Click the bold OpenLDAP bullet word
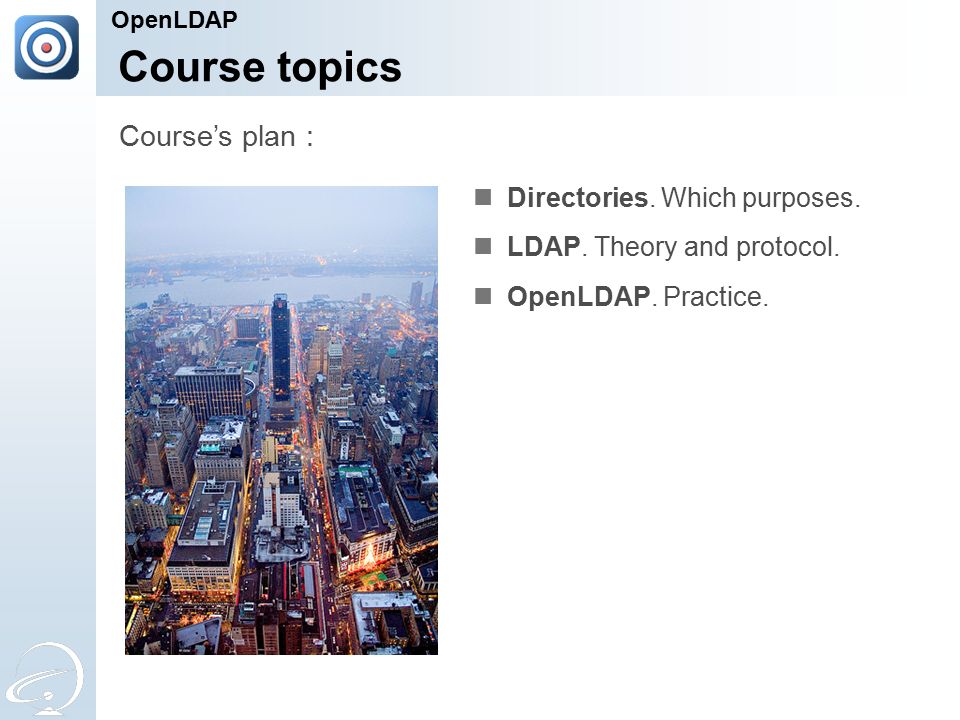960x720 pixels. (x=579, y=297)
